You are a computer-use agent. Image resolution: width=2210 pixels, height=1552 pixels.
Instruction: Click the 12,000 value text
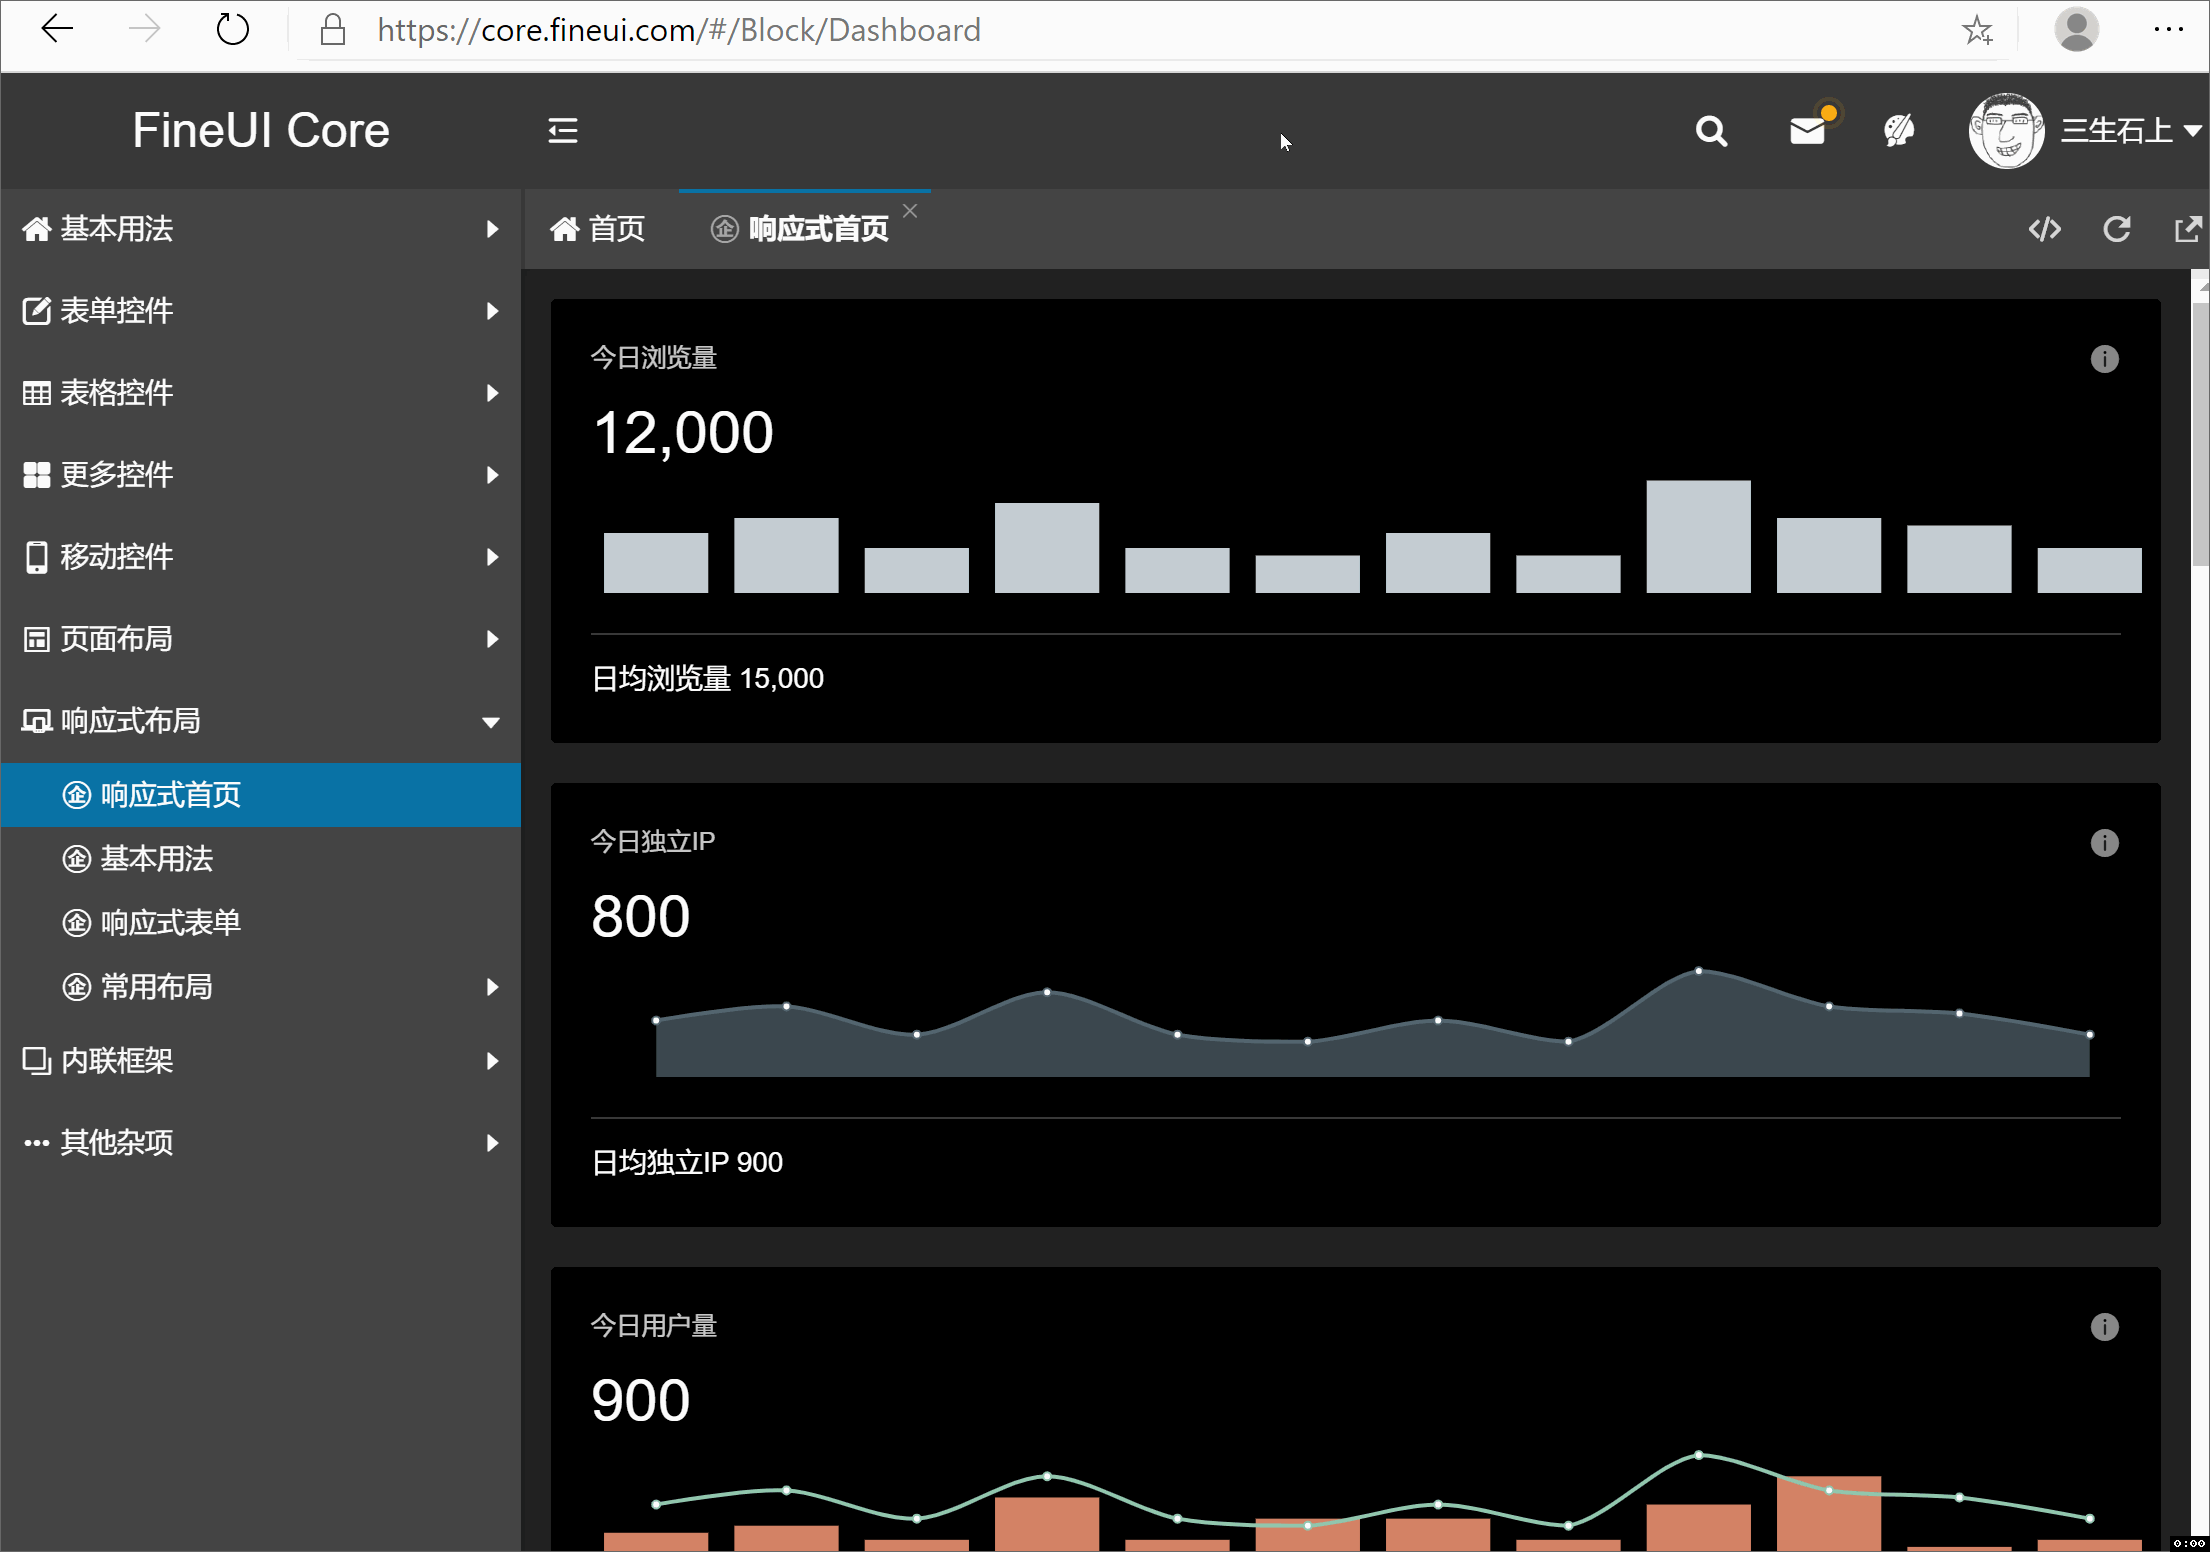click(683, 433)
